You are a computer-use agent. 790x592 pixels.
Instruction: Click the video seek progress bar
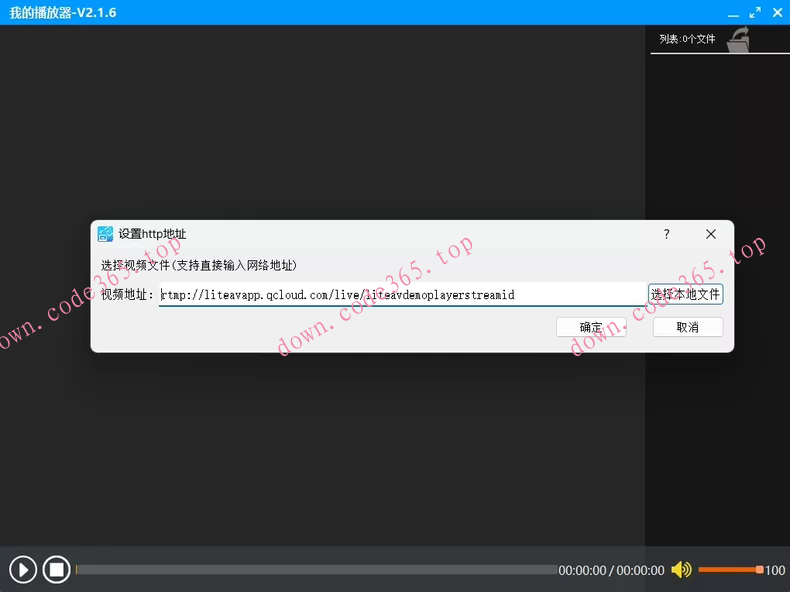[316, 570]
